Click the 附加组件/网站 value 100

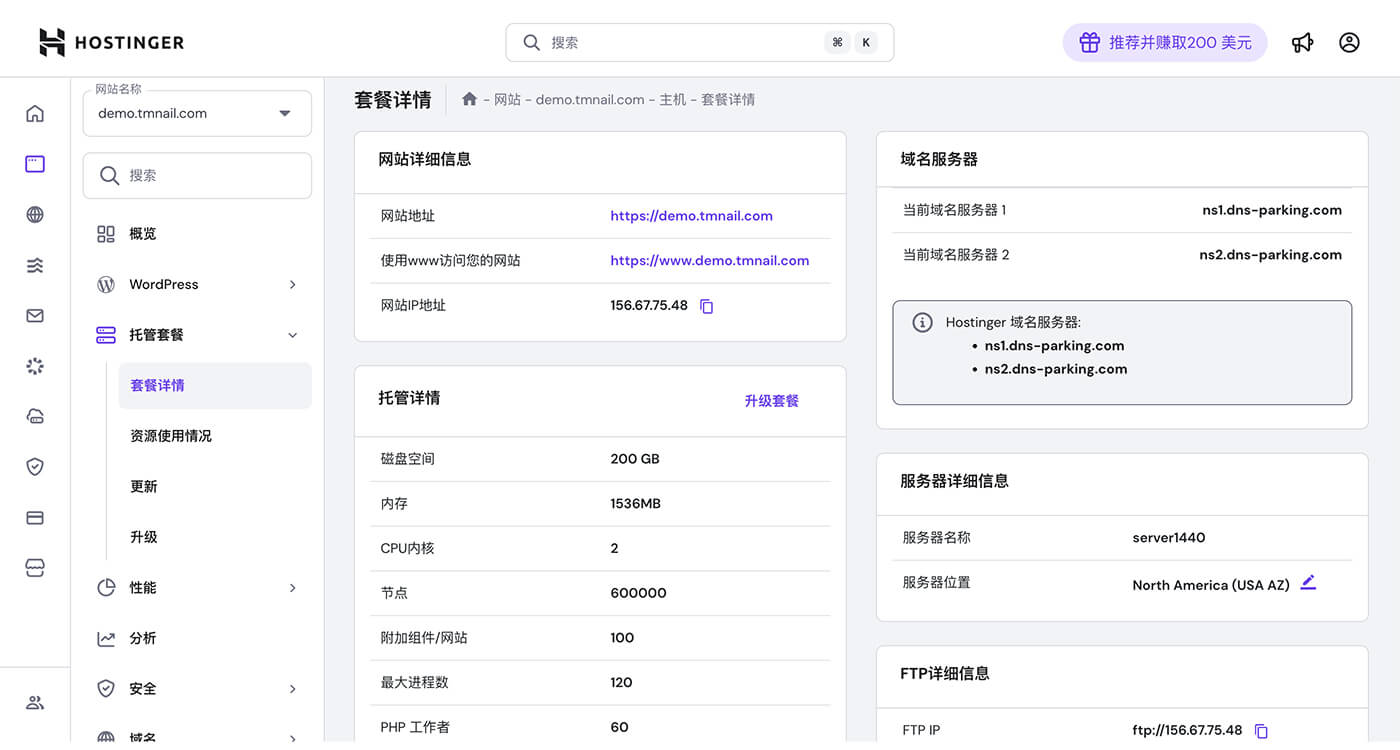click(622, 638)
